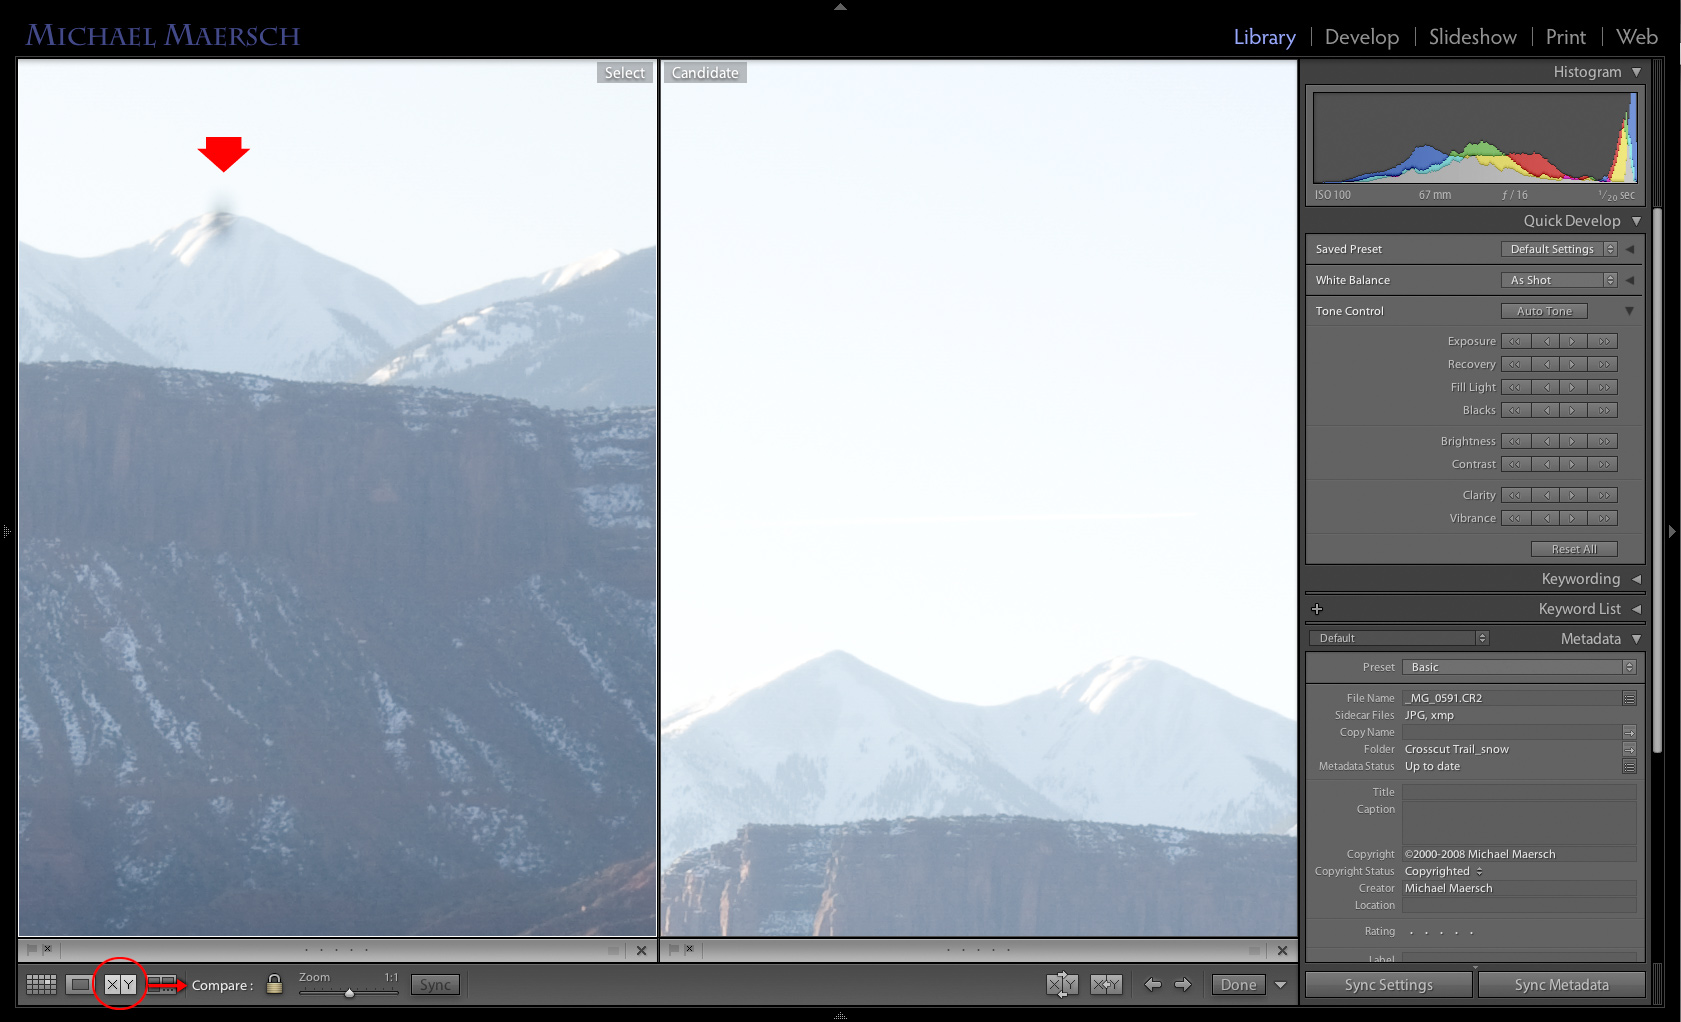Image resolution: width=1681 pixels, height=1022 pixels.
Task: Open the Slideshow module
Action: tap(1472, 37)
